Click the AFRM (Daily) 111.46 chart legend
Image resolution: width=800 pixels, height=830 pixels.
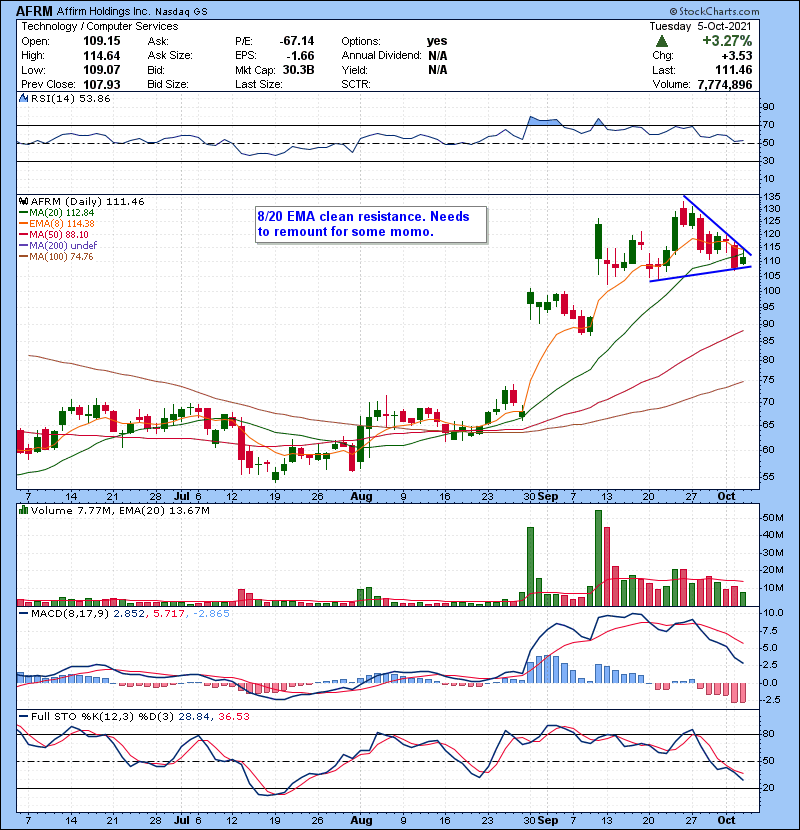[x=87, y=202]
